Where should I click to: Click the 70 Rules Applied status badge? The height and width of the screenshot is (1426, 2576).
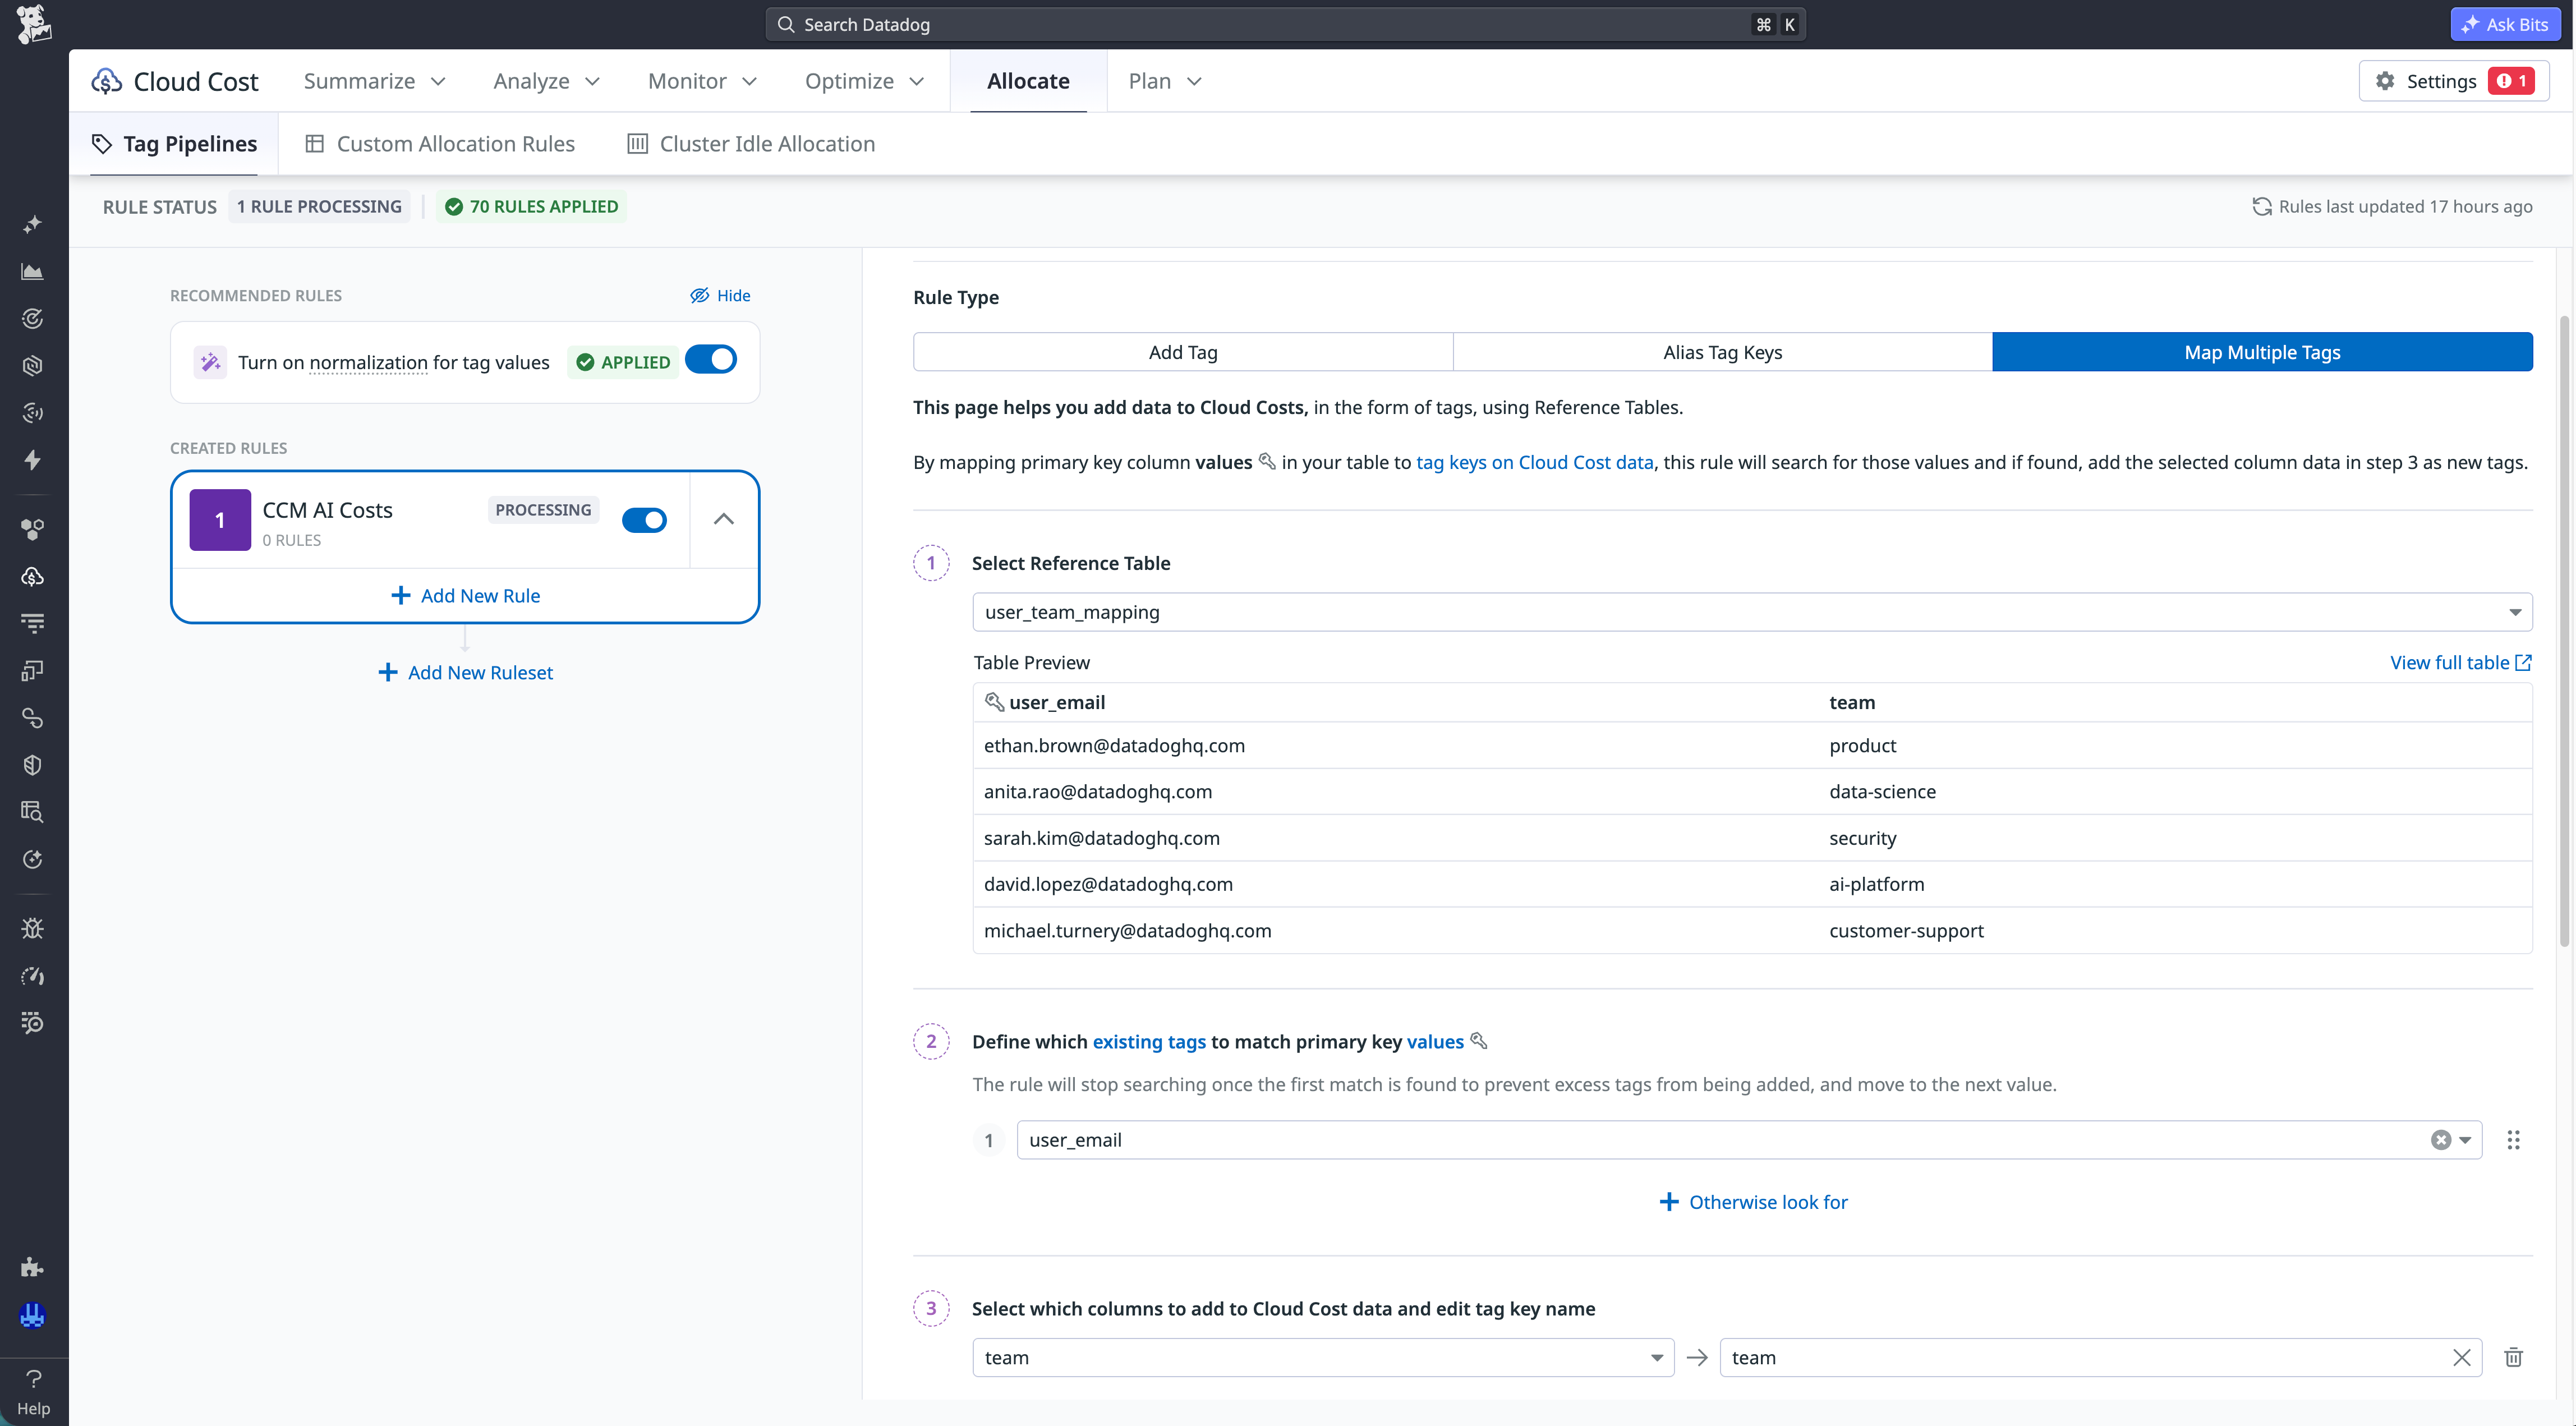(x=532, y=206)
